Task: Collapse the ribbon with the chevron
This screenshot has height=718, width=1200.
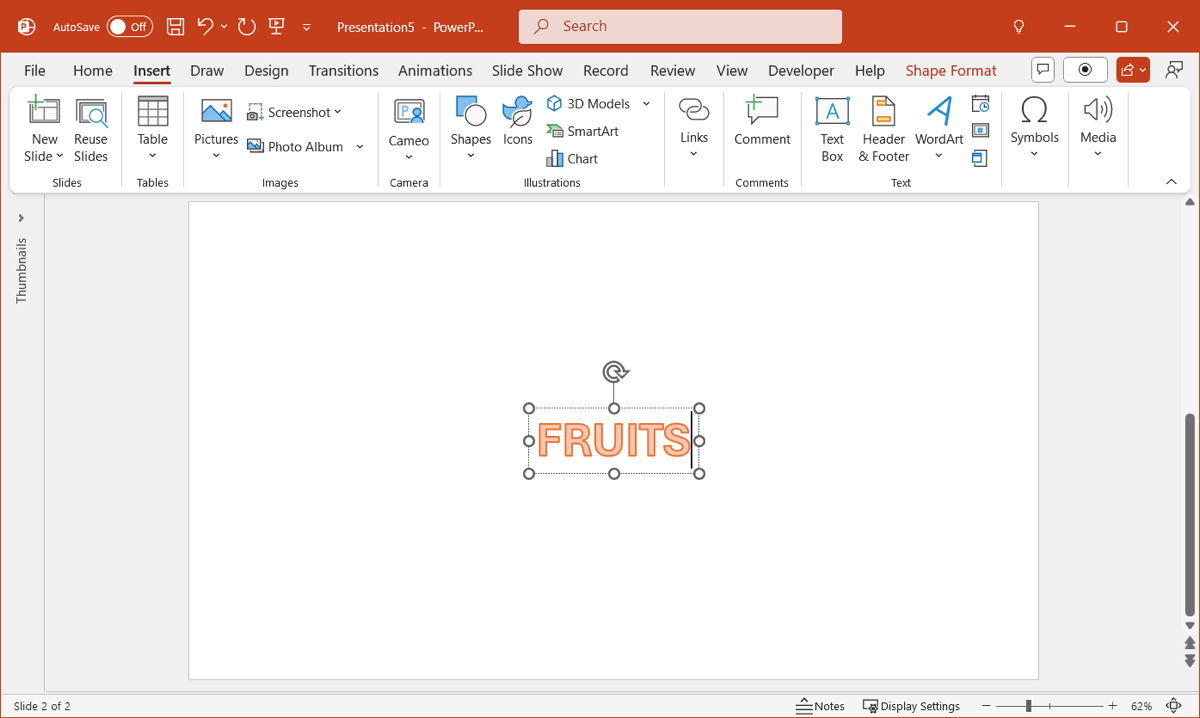Action: [x=1171, y=181]
